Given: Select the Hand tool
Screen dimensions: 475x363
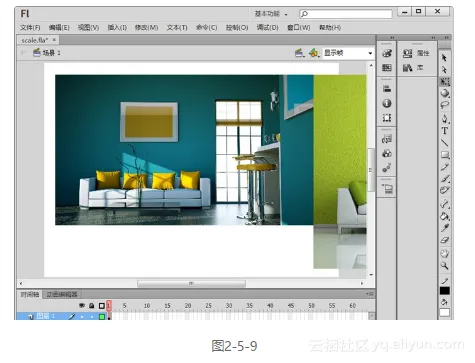Looking at the screenshot, I should click(444, 253).
